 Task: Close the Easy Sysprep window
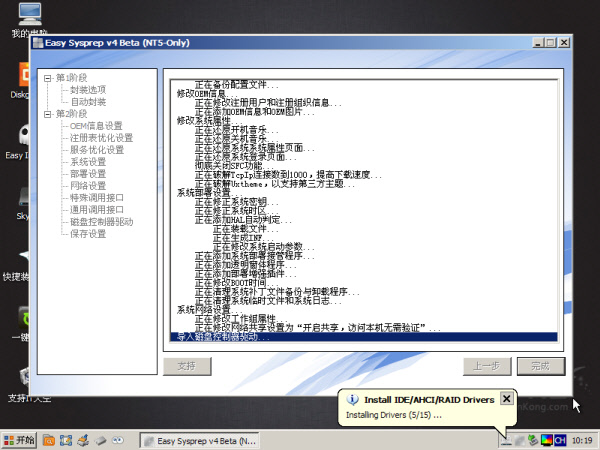(564, 43)
